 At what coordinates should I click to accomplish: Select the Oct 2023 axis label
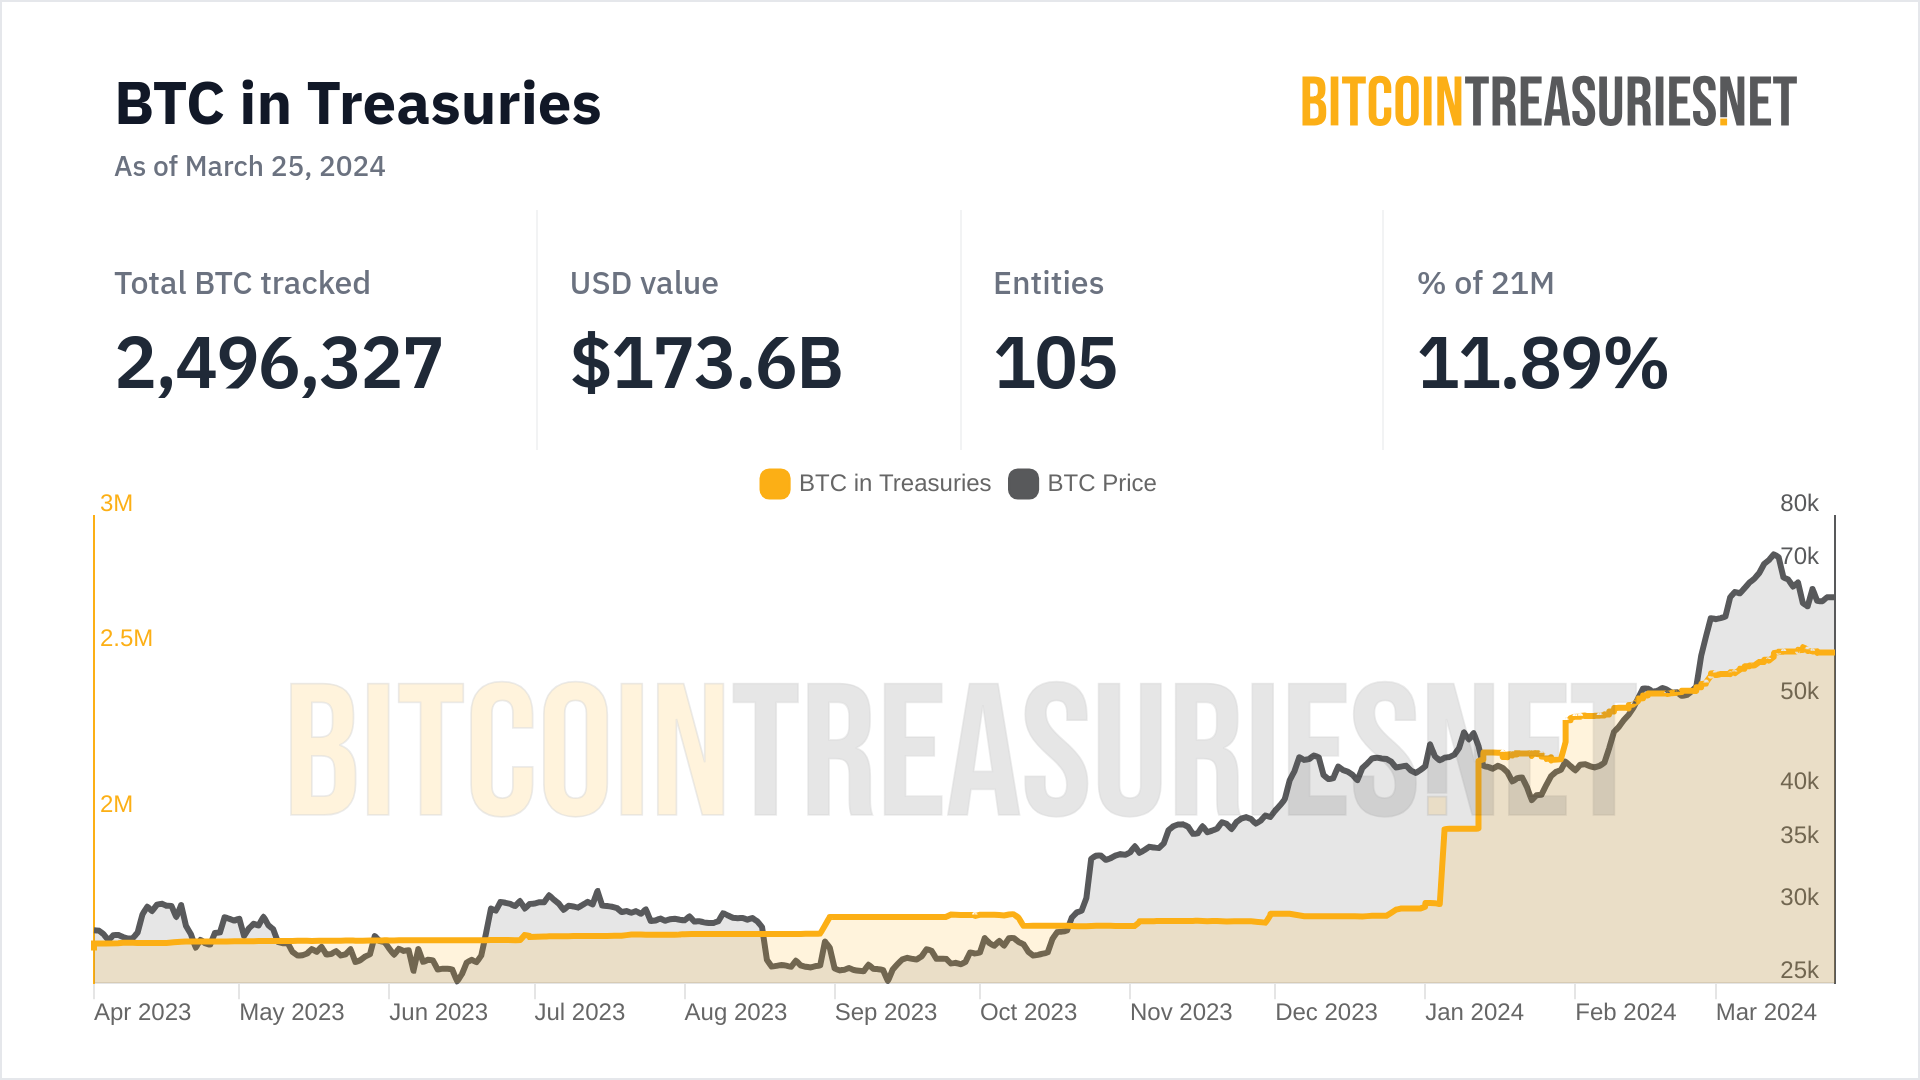pyautogui.click(x=1028, y=1012)
